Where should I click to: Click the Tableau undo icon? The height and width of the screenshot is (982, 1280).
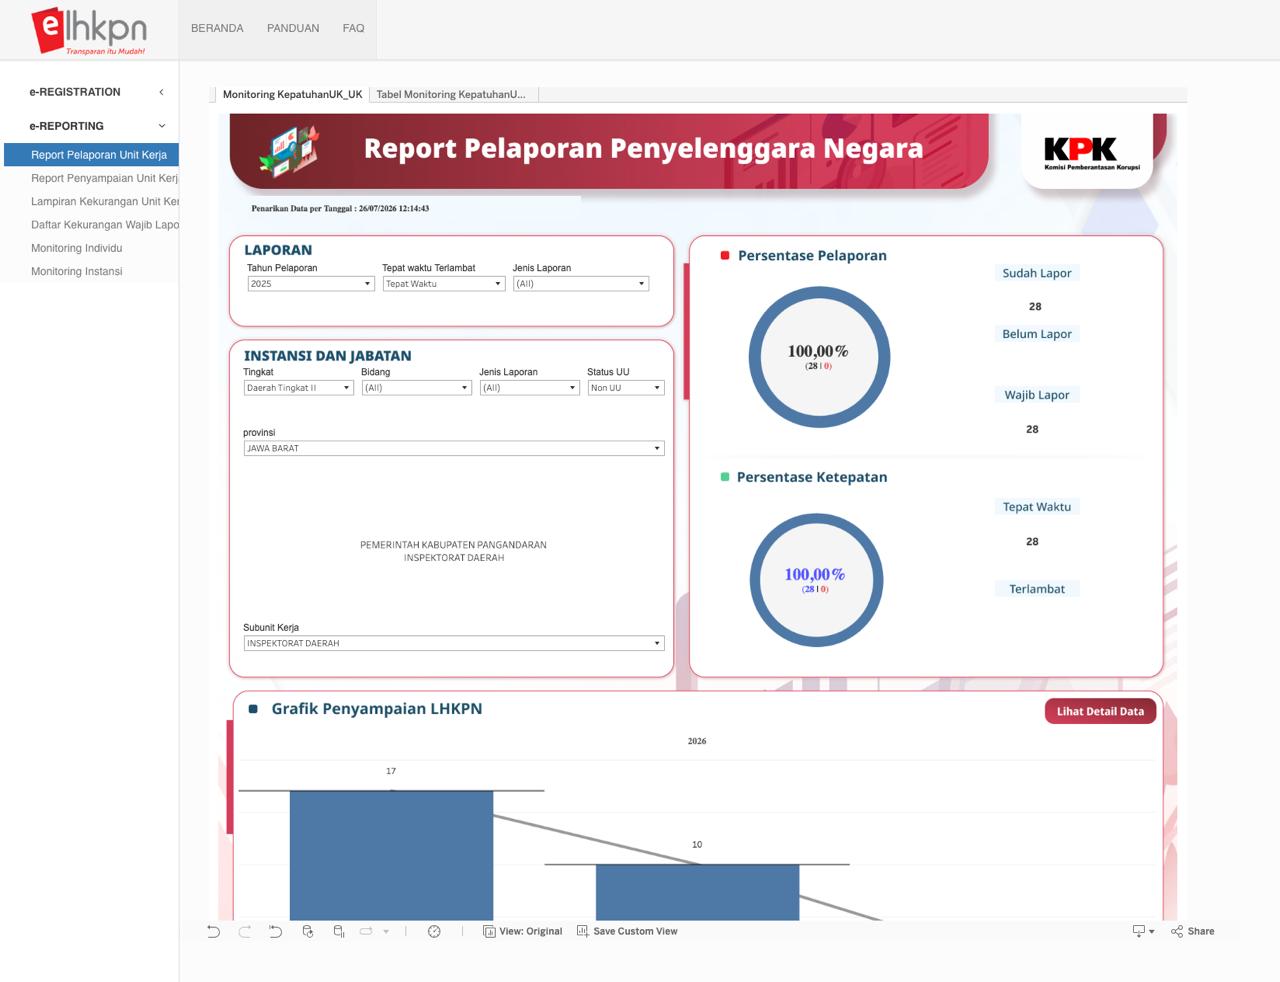[x=213, y=931]
